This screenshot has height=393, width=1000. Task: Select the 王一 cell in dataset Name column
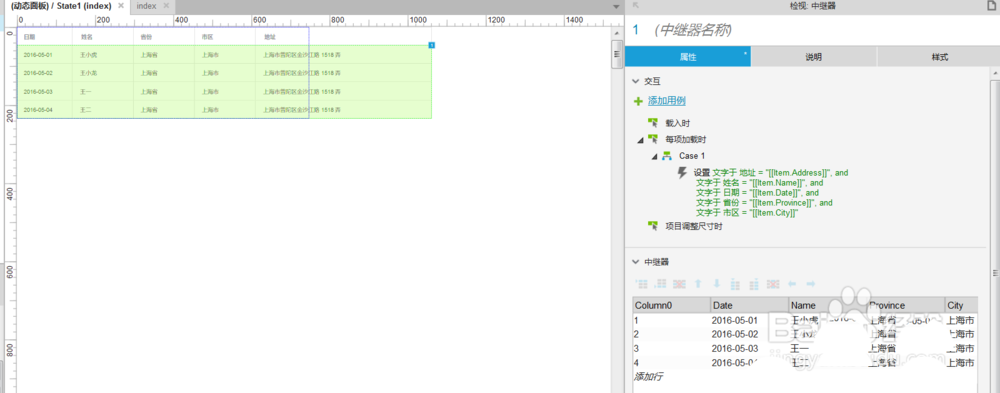tap(828, 348)
